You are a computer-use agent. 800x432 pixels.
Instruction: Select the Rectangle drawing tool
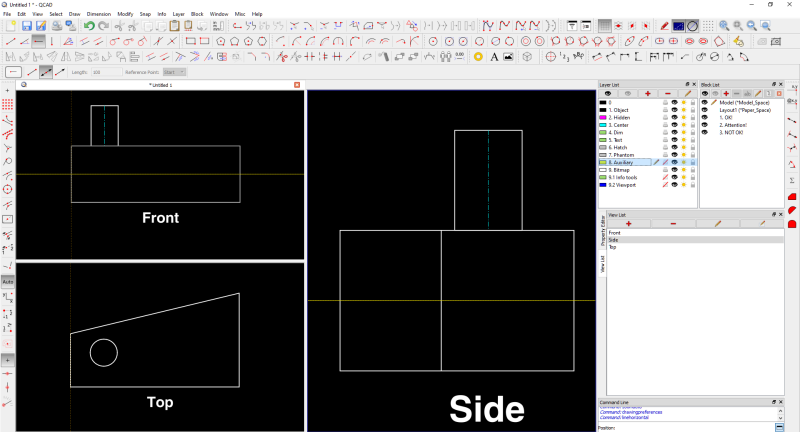tap(190, 41)
